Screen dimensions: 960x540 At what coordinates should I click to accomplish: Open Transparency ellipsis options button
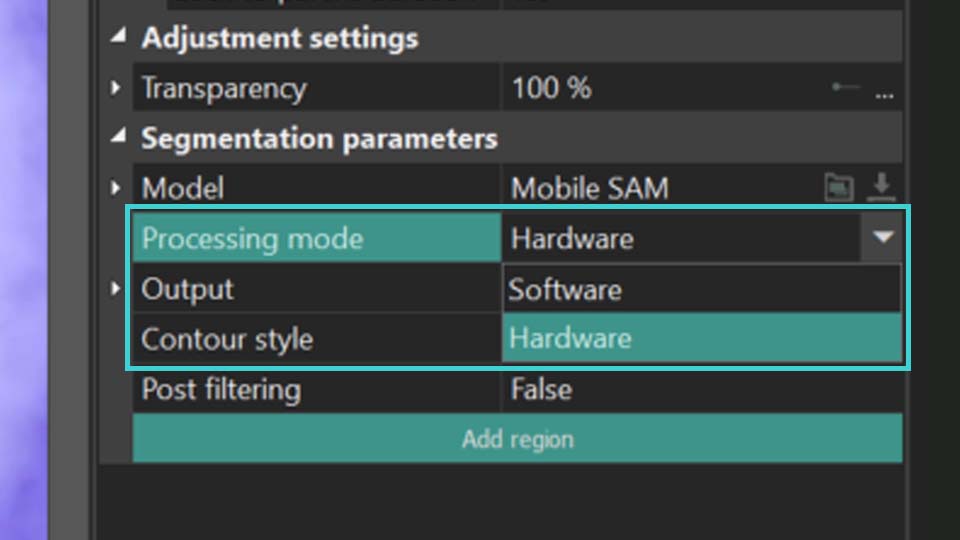click(885, 95)
